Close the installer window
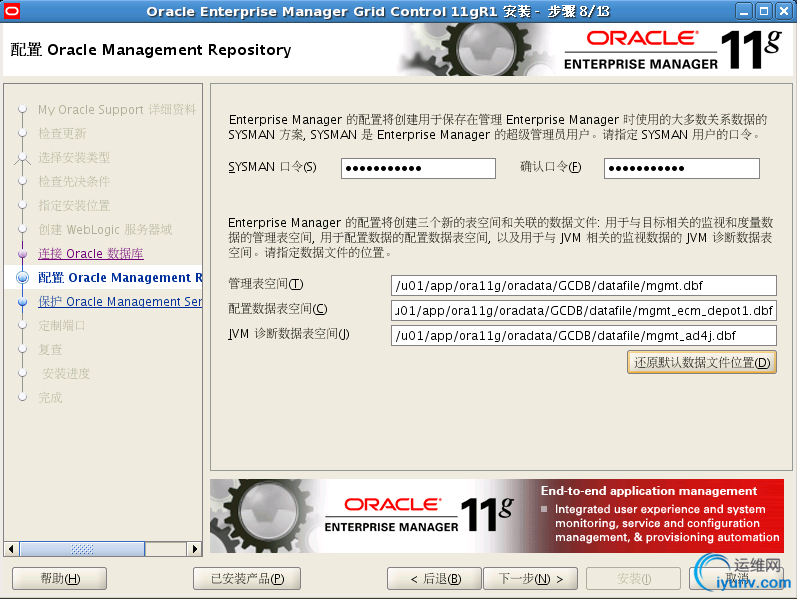 784,11
